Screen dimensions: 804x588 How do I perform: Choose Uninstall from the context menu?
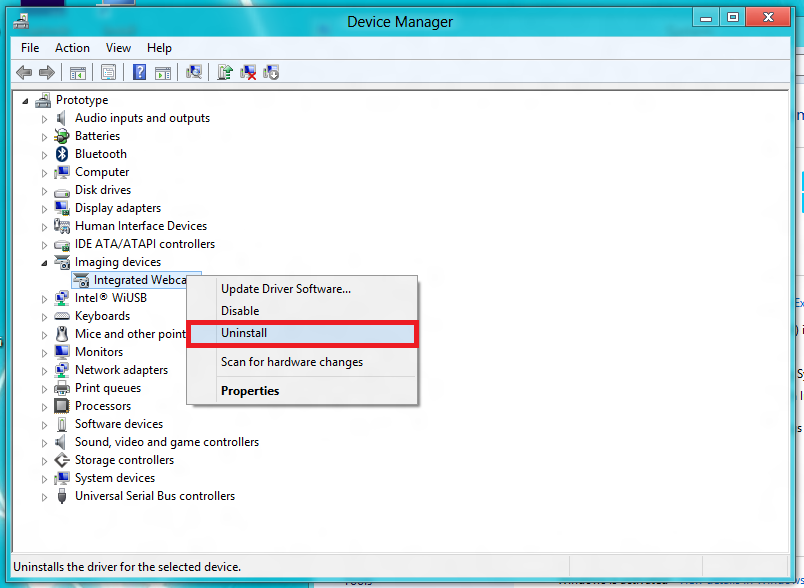(x=303, y=333)
